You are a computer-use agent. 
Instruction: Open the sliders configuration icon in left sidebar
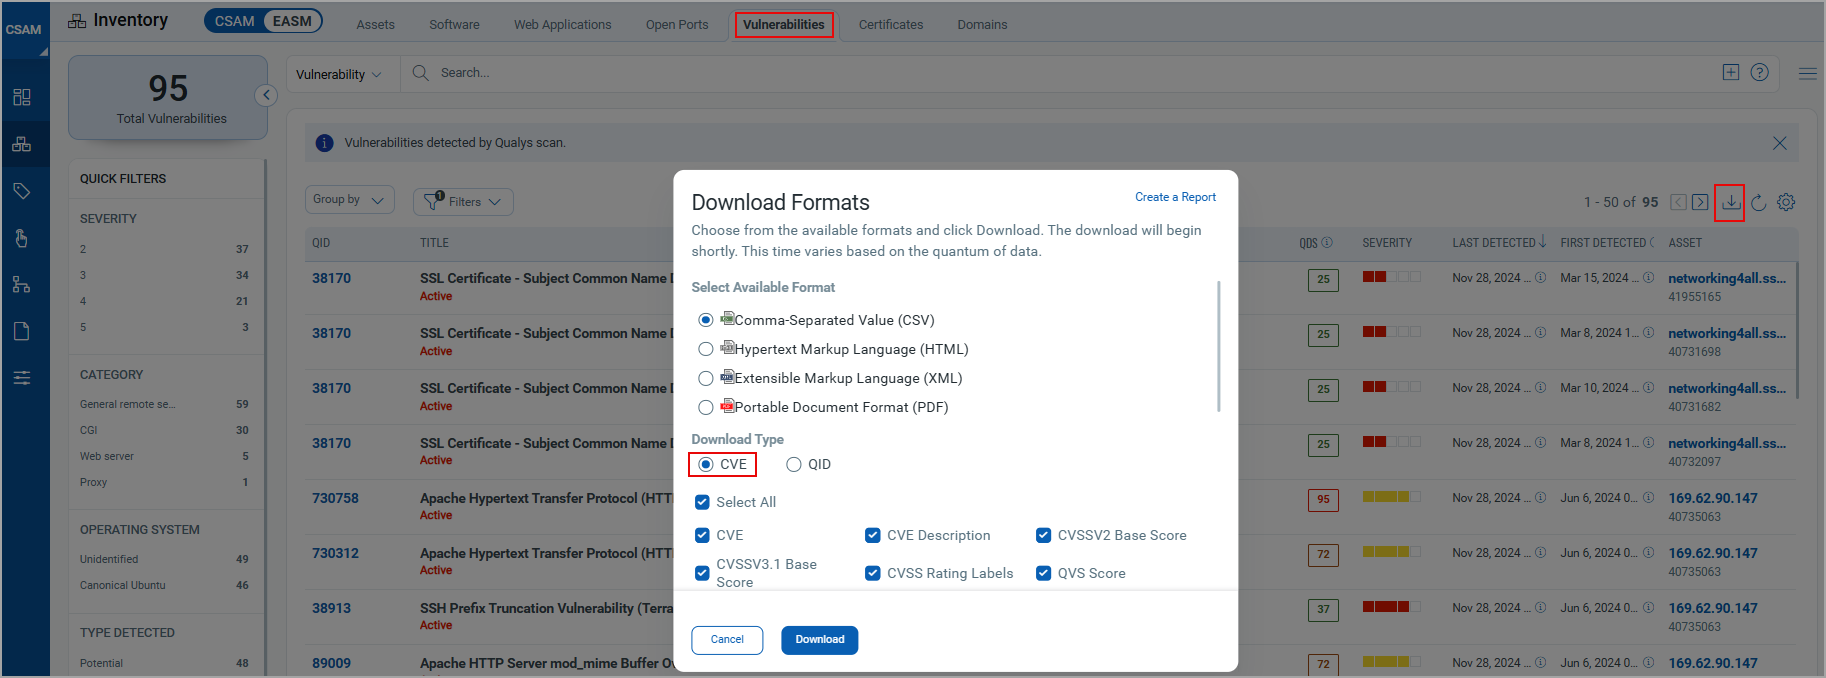(22, 378)
